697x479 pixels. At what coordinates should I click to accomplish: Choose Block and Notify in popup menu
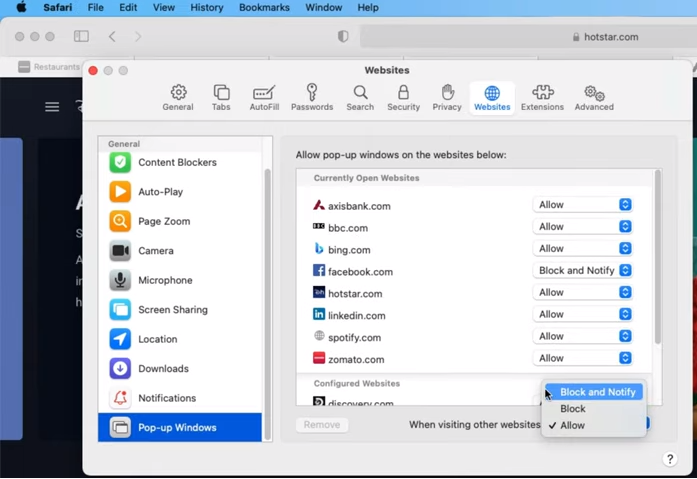(594, 392)
